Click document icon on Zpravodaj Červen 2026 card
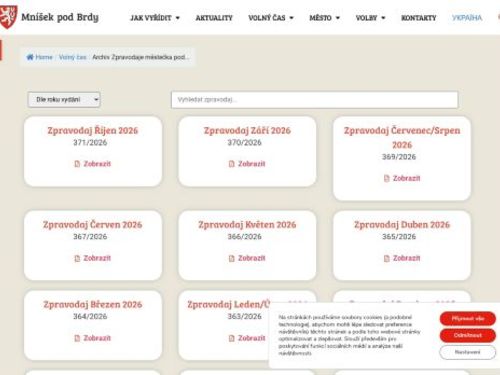This screenshot has height=375, width=500. pyautogui.click(x=77, y=258)
